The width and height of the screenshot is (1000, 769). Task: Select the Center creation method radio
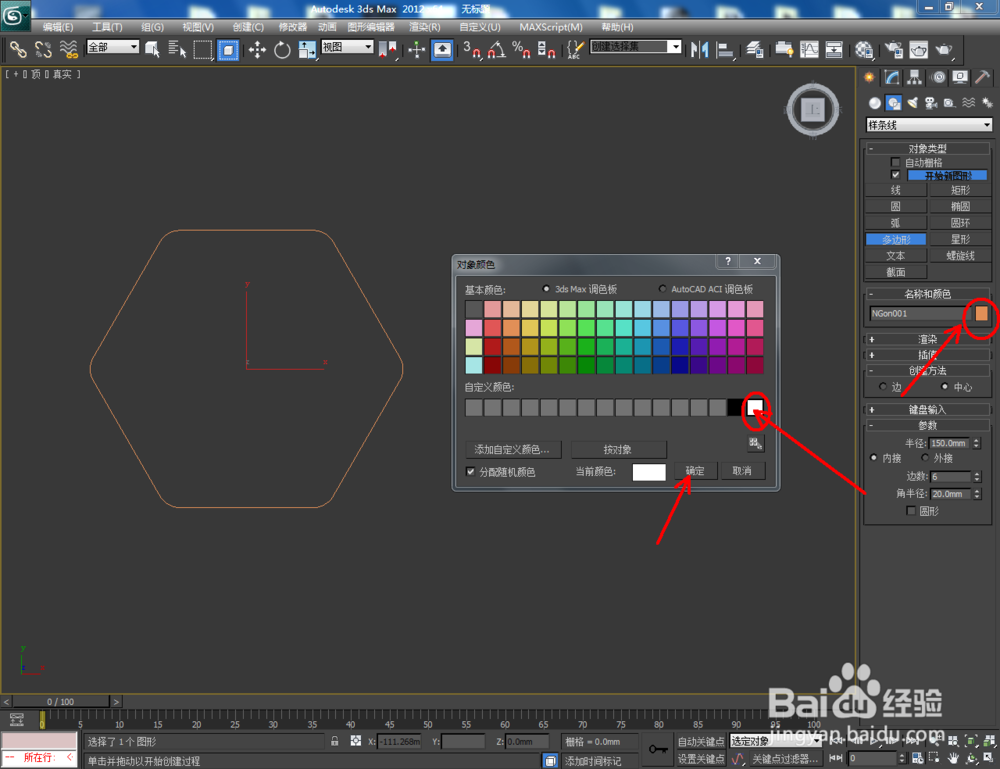click(x=945, y=386)
